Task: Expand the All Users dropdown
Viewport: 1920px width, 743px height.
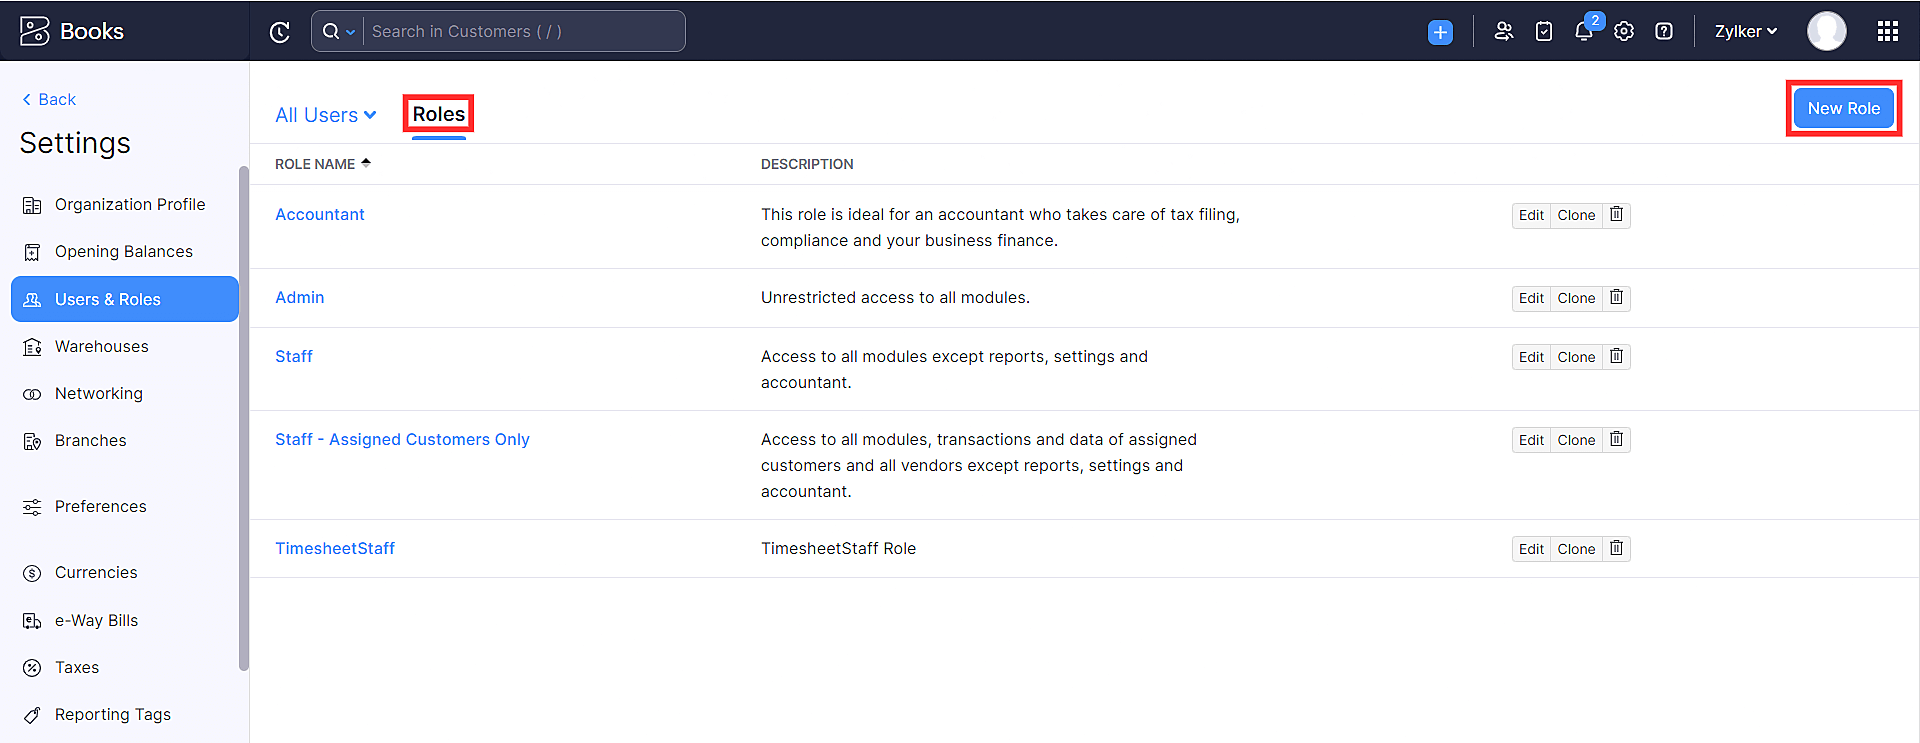Action: click(x=326, y=115)
